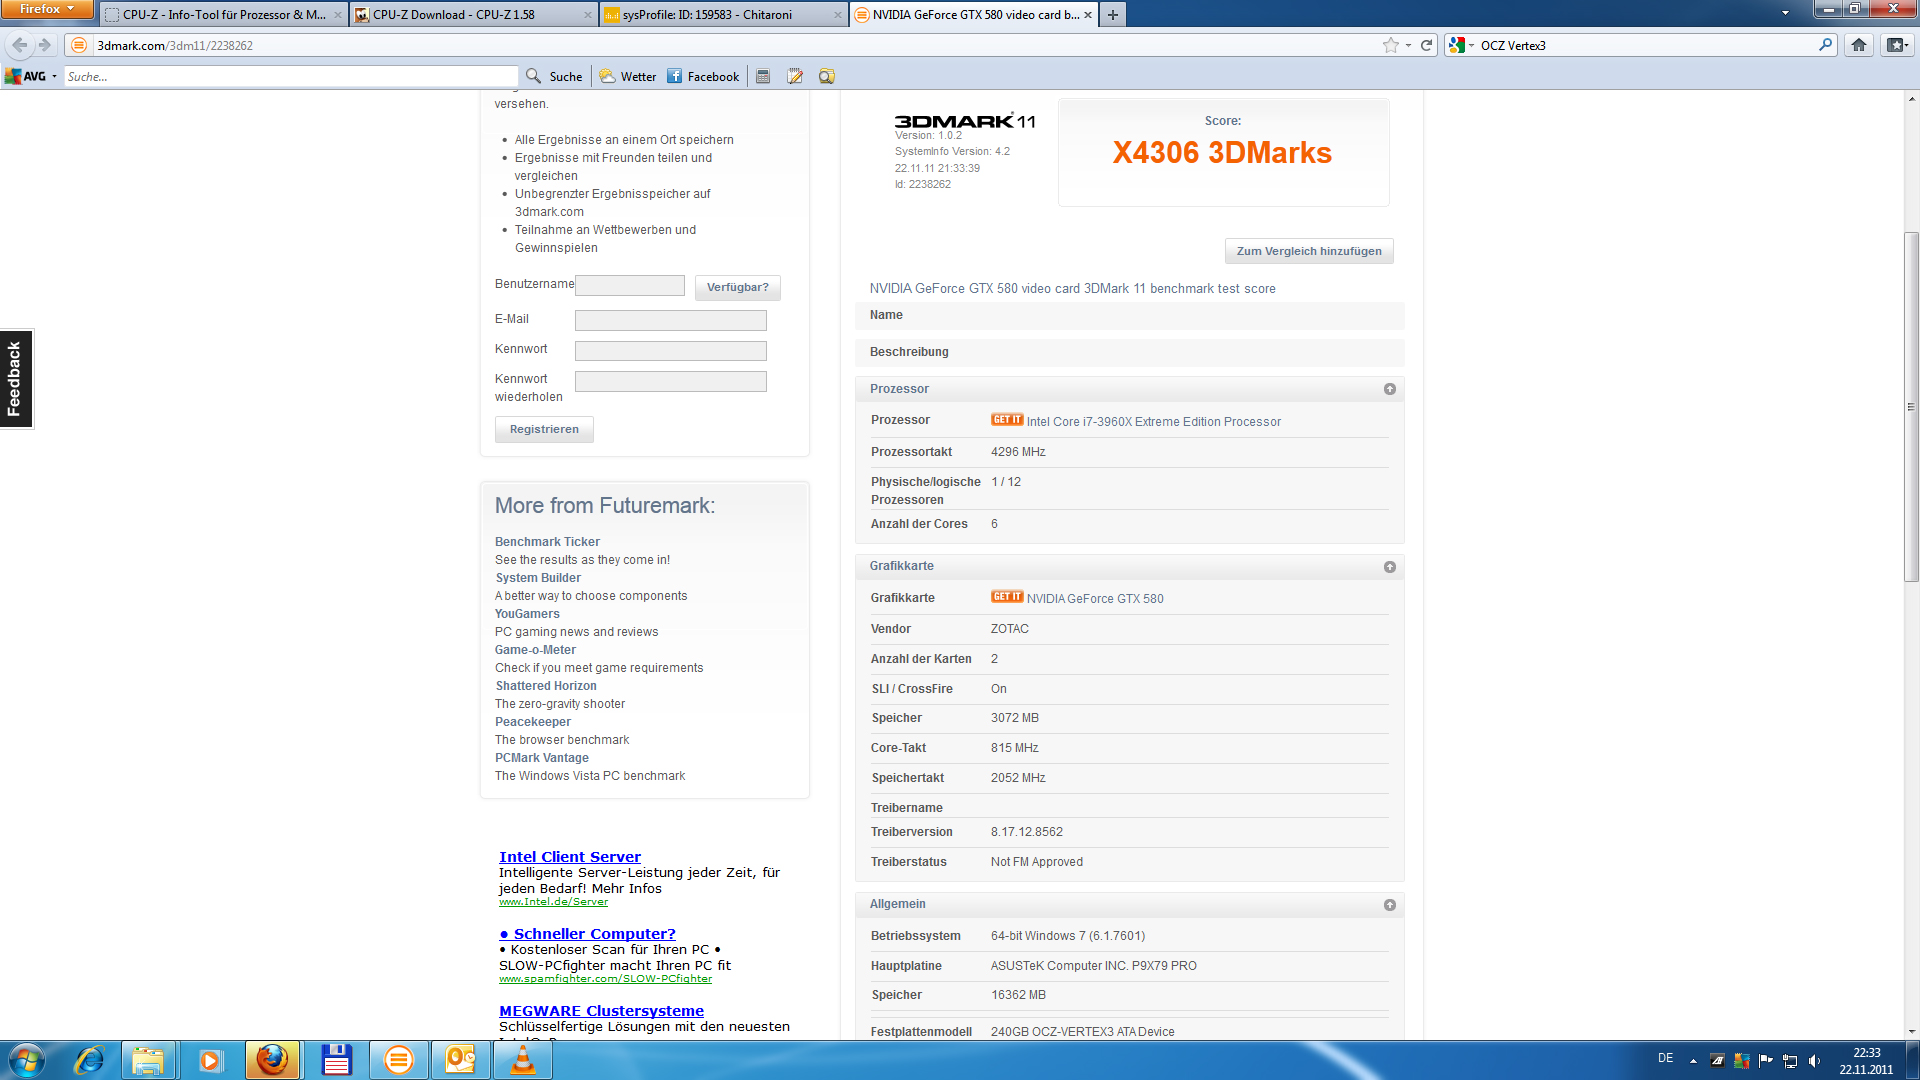The width and height of the screenshot is (1920, 1080).
Task: Open Windows Explorer folder in taskbar
Action: pos(149,1060)
